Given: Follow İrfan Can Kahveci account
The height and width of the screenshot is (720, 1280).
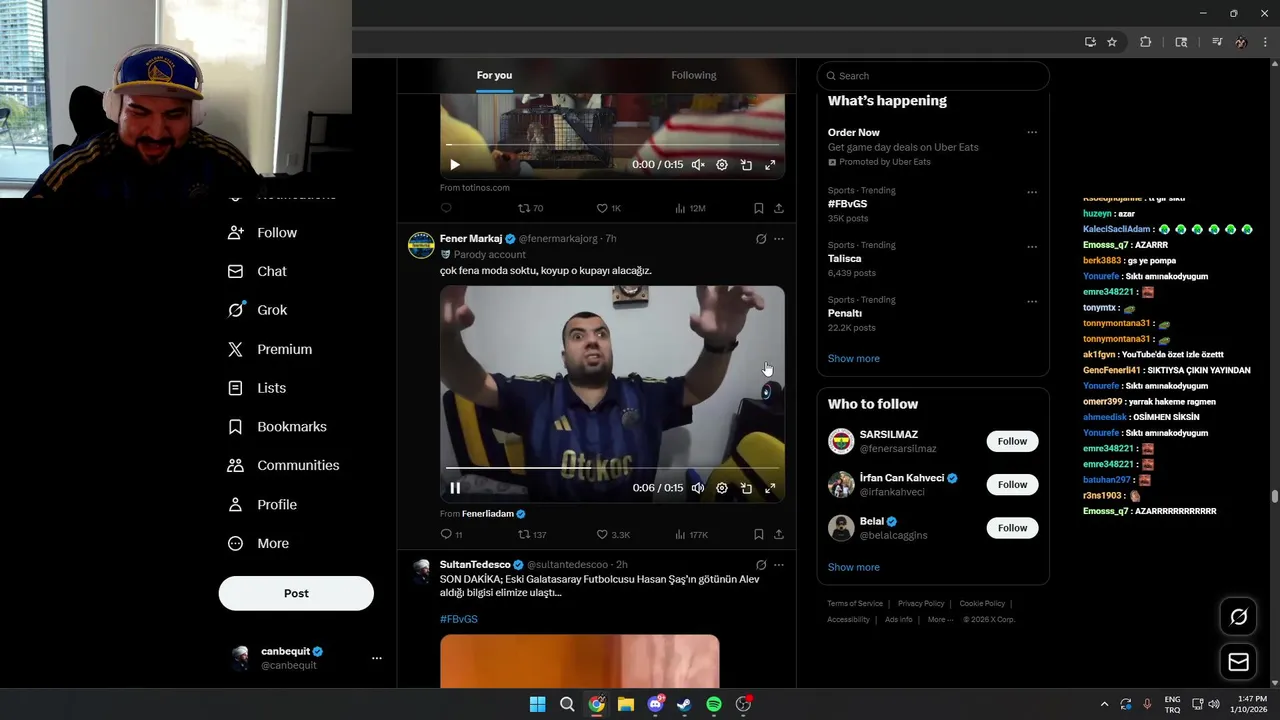Looking at the screenshot, I should coord(1012,485).
